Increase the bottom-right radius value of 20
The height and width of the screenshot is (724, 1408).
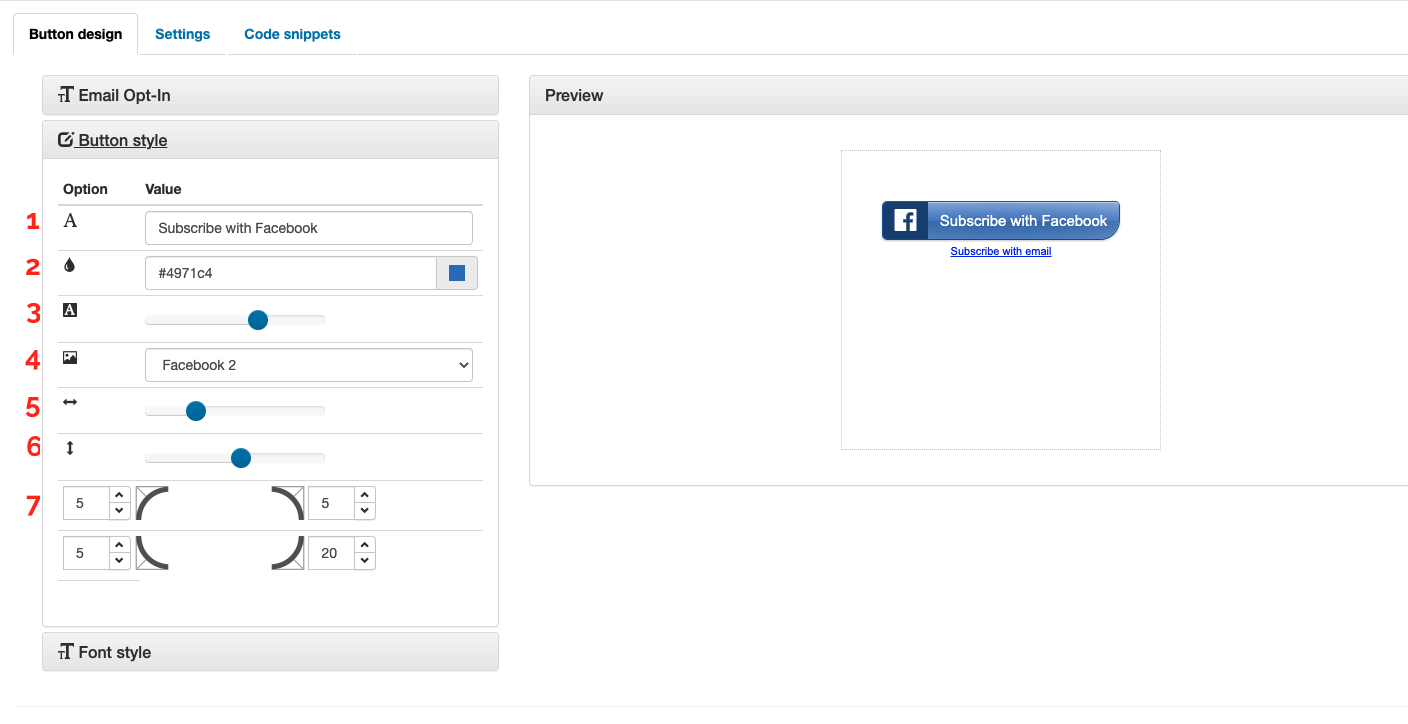(364, 545)
